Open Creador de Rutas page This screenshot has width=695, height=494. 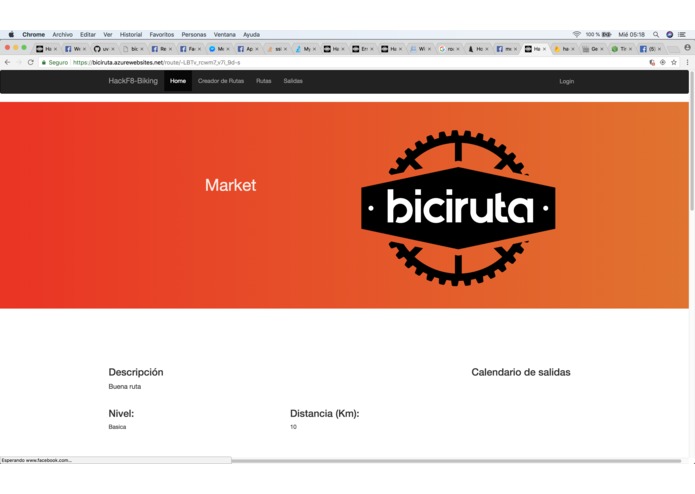point(221,81)
